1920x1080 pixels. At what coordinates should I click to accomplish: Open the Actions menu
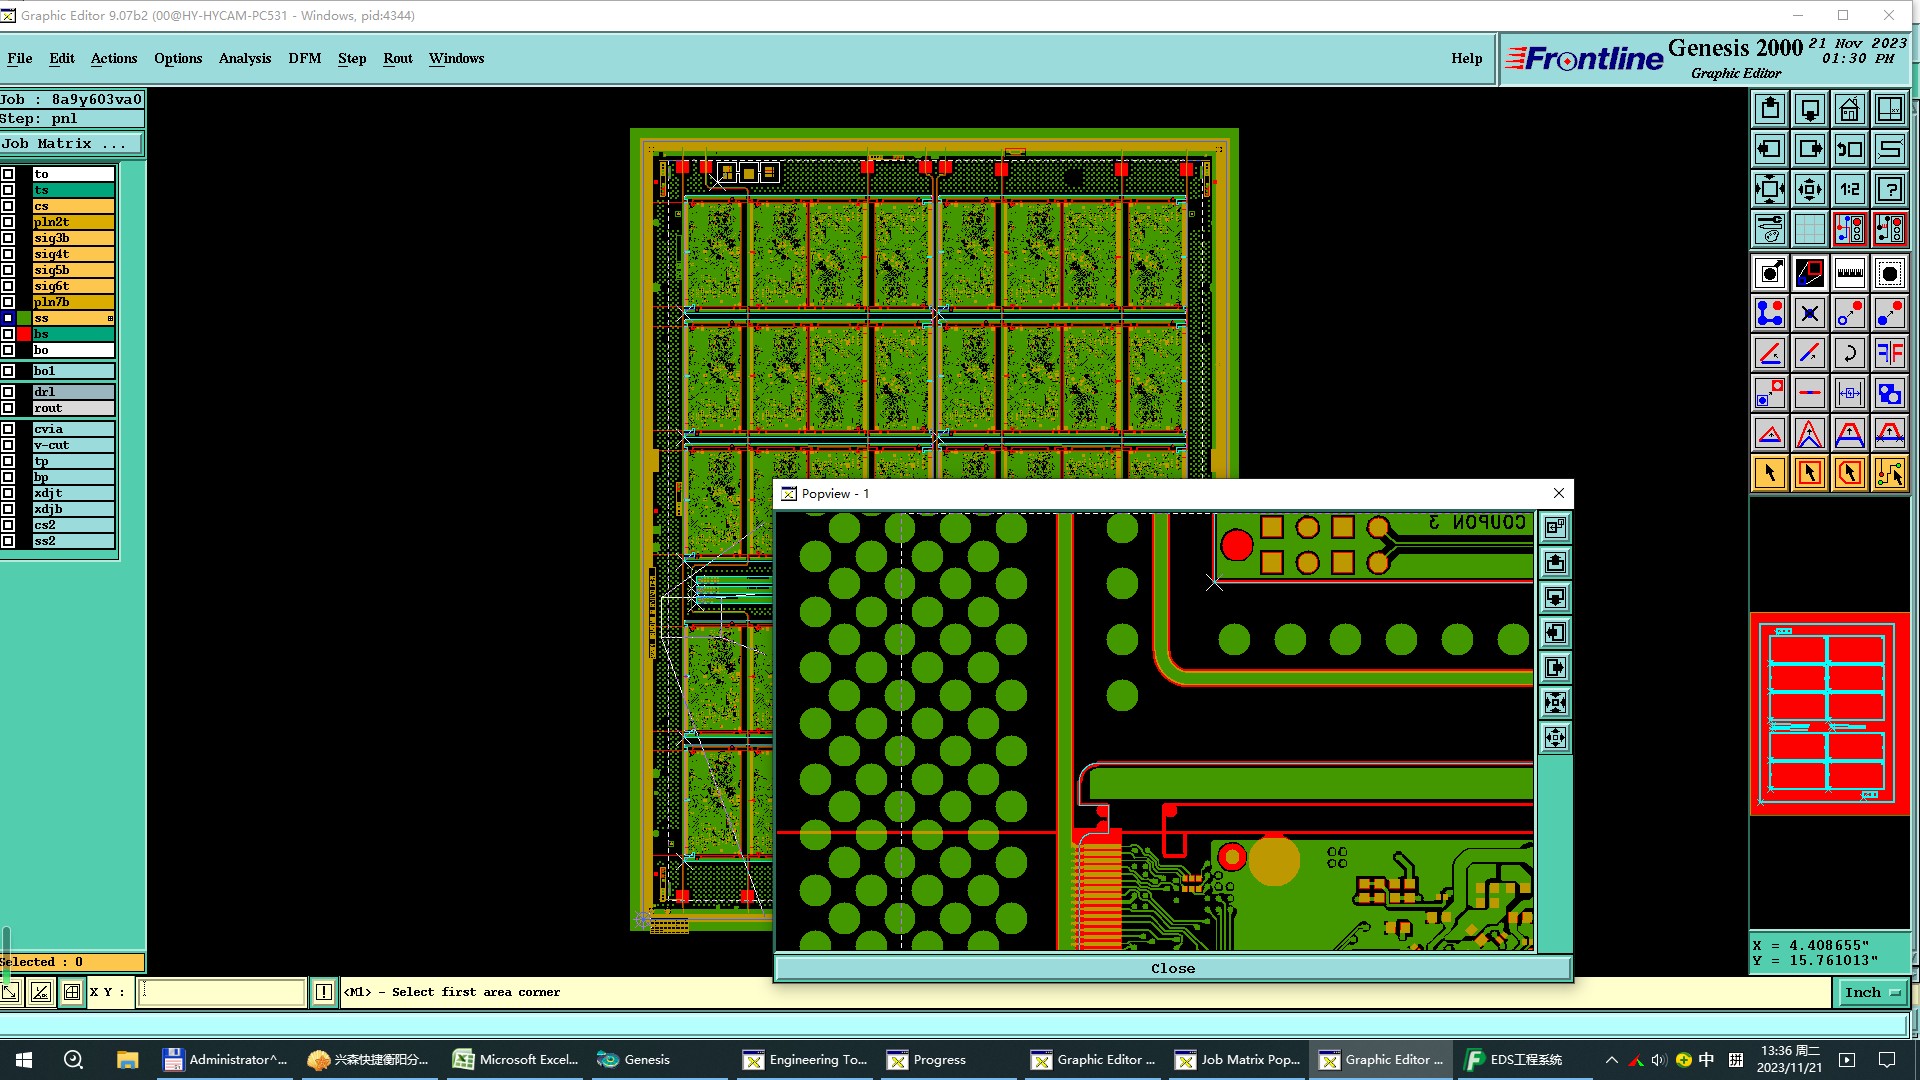(x=114, y=58)
